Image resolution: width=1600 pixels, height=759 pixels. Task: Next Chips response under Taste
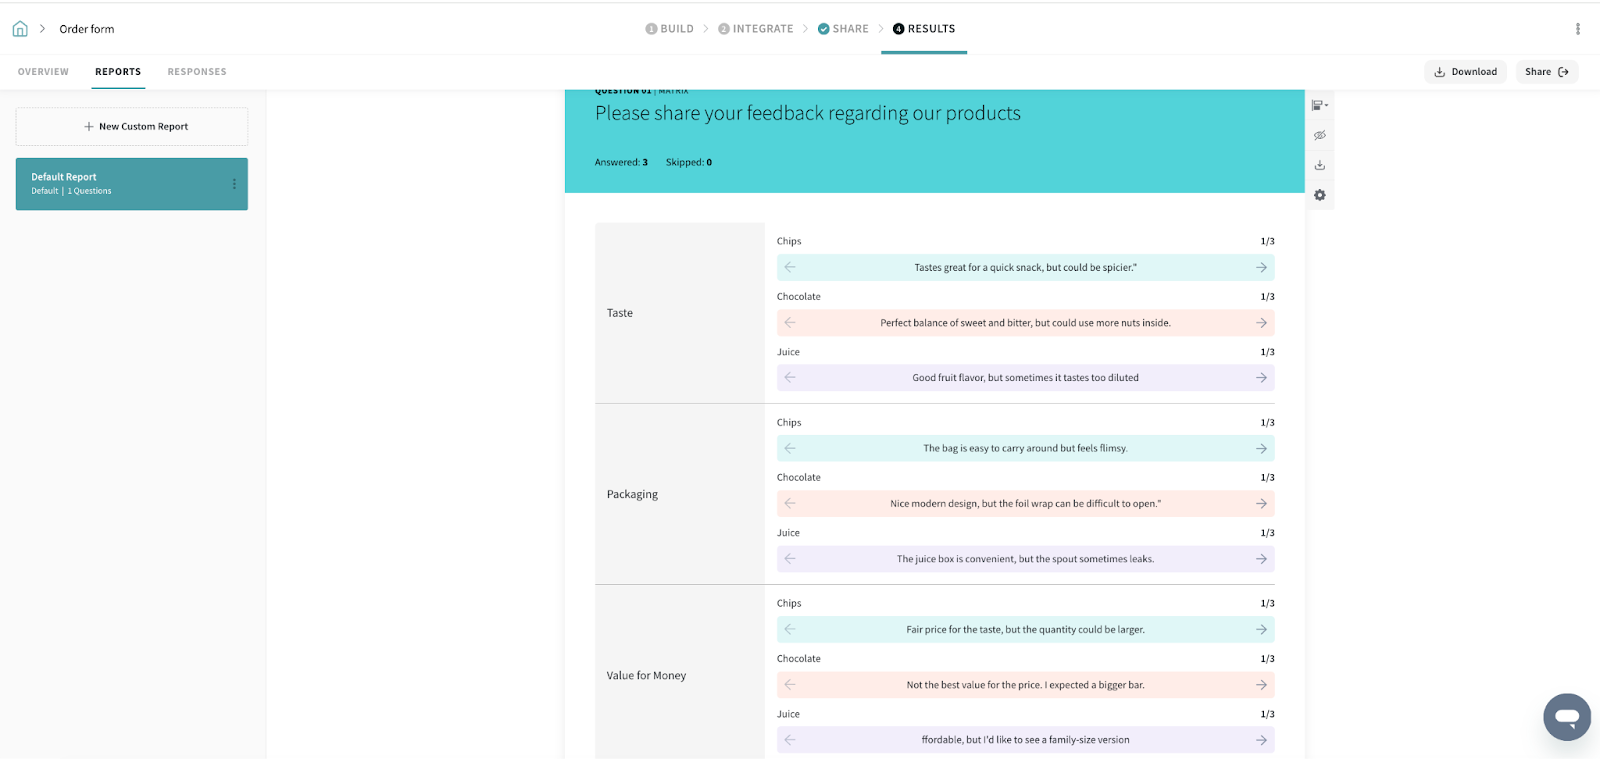point(1261,268)
